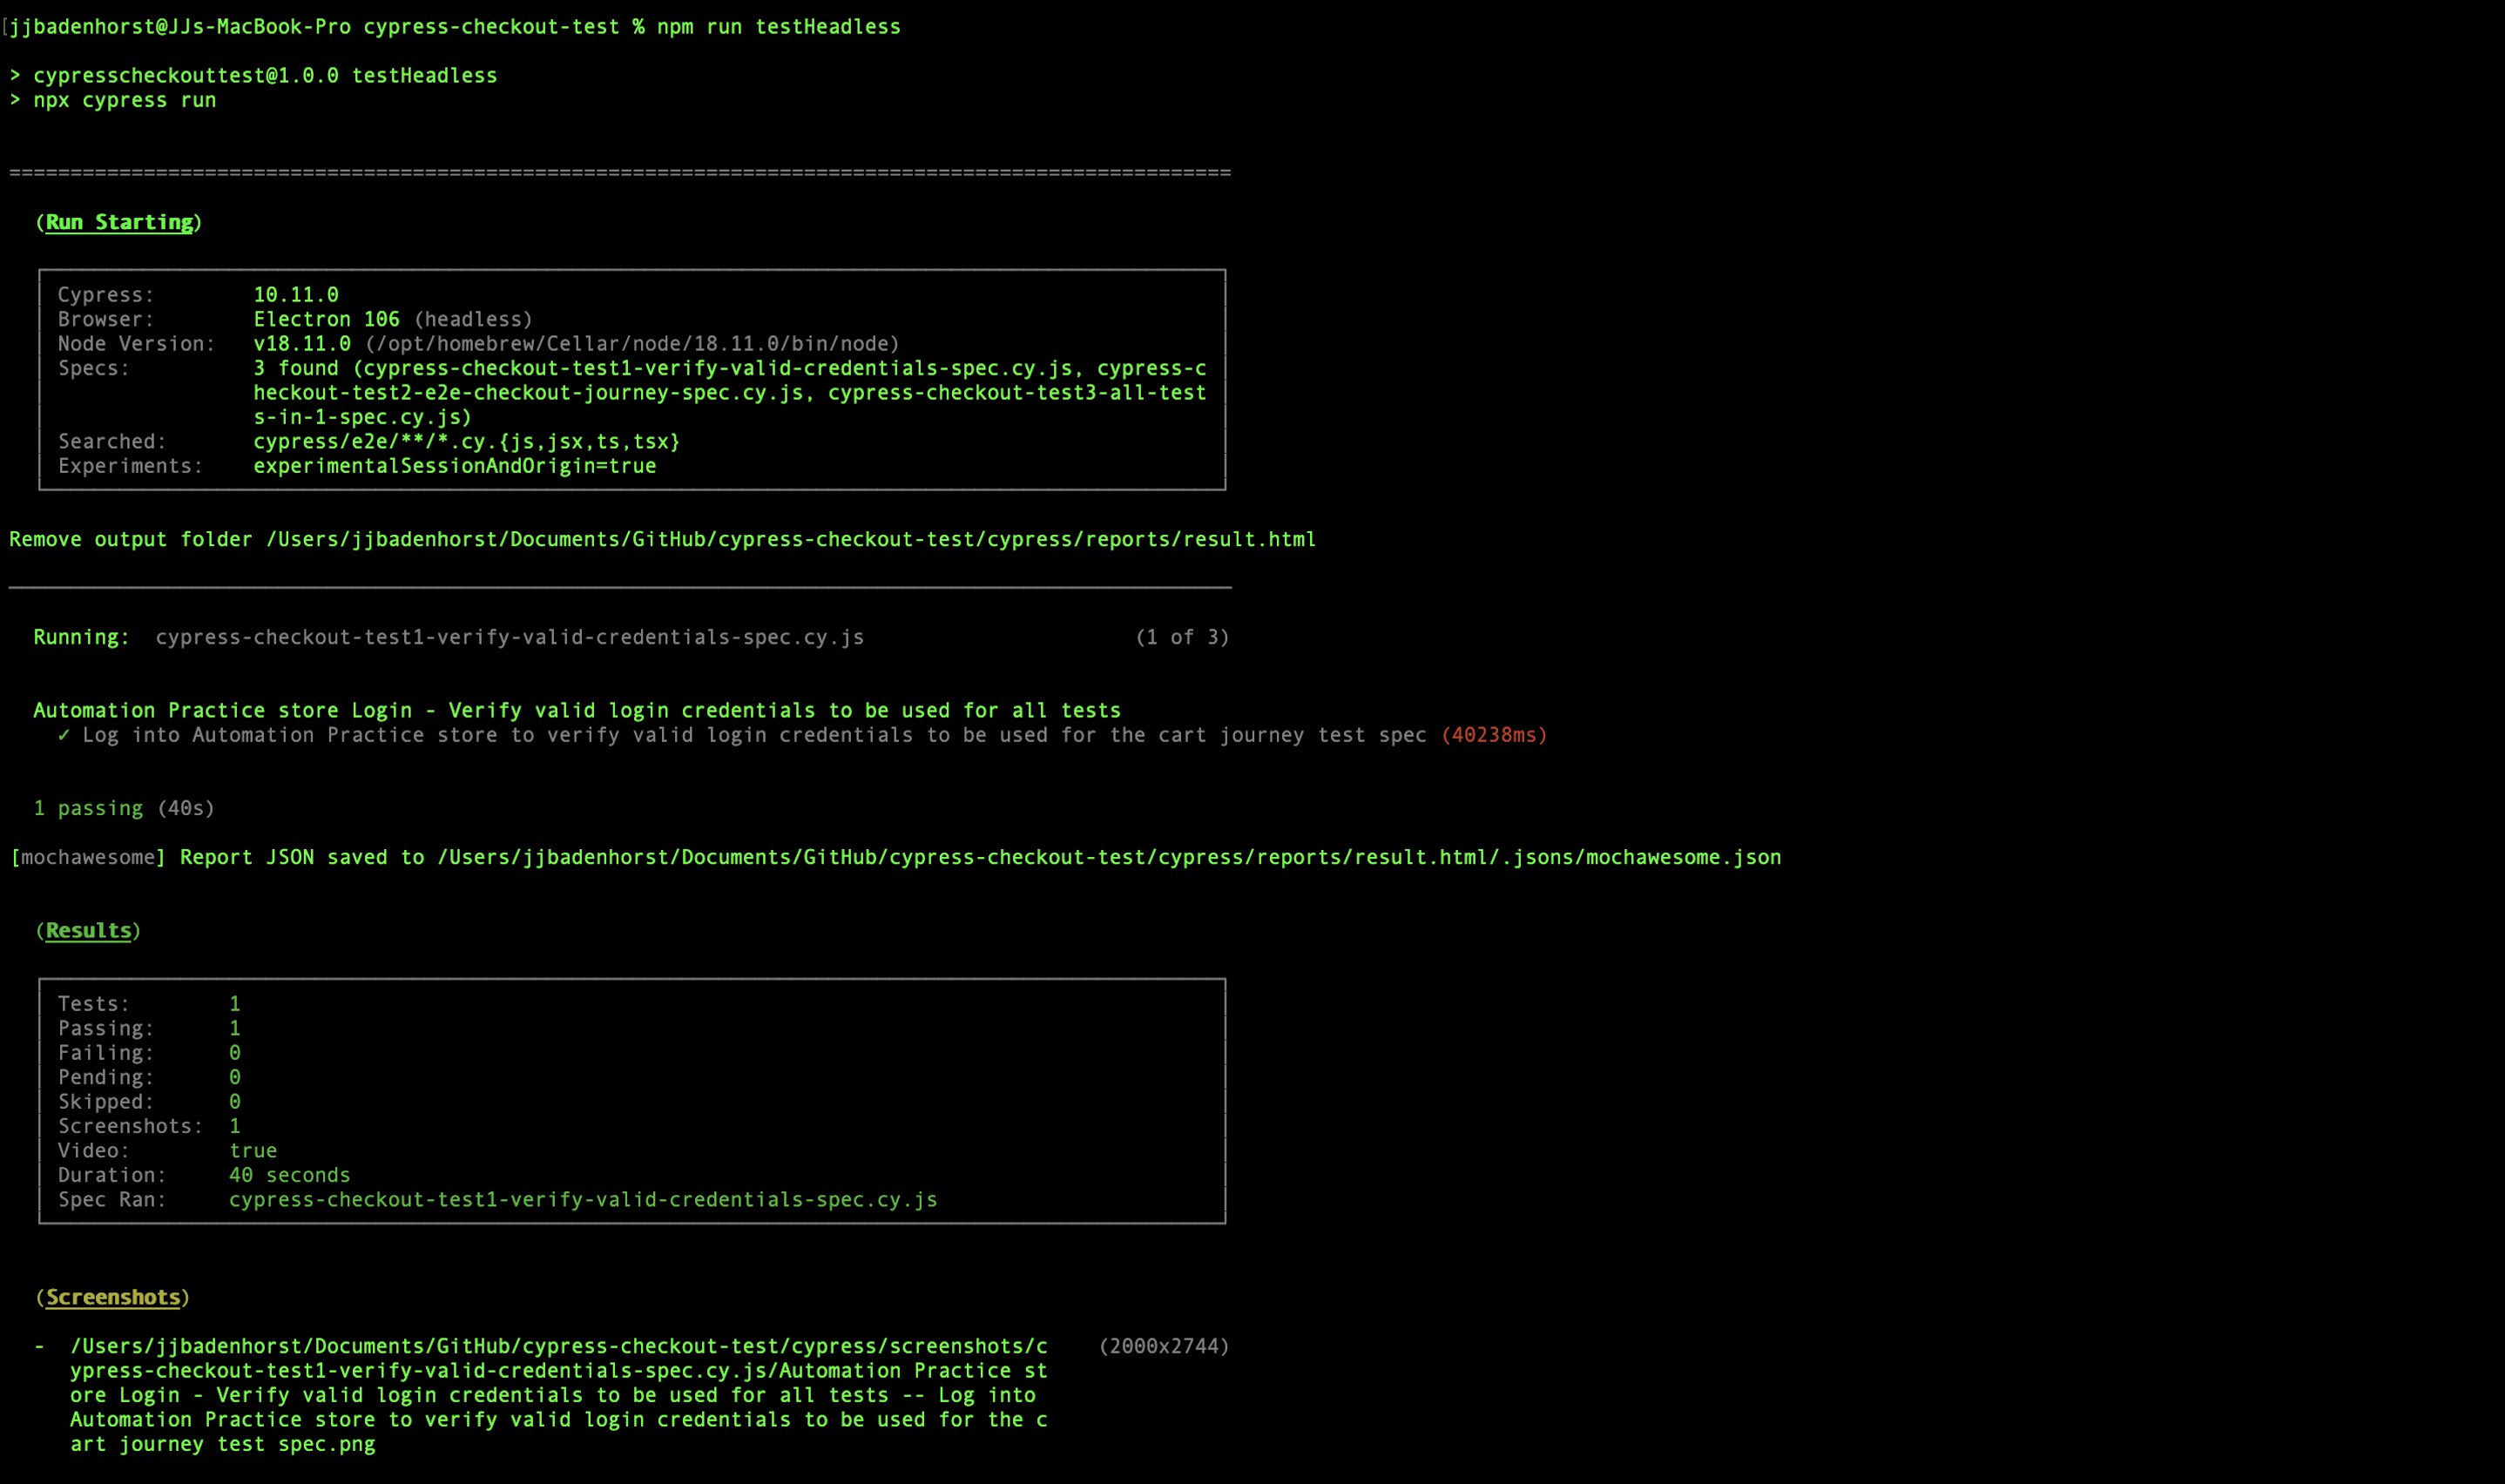This screenshot has width=2505, height=1484.
Task: Click the Video true value in Results
Action: click(x=253, y=1150)
